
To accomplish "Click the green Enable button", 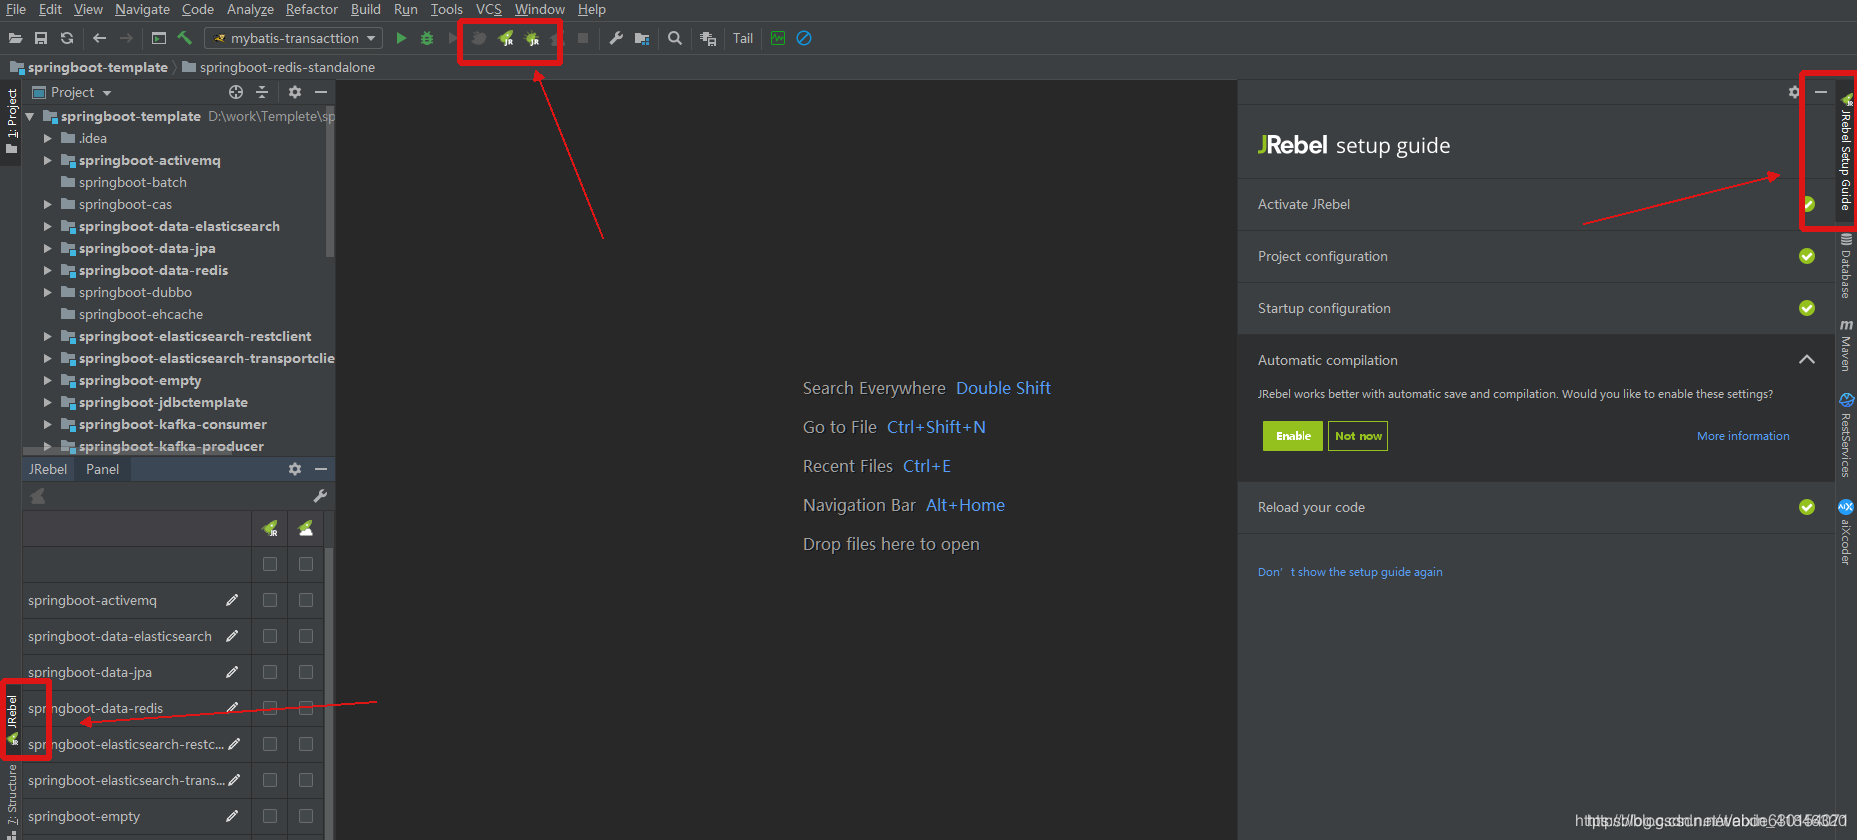I will pyautogui.click(x=1292, y=436).
